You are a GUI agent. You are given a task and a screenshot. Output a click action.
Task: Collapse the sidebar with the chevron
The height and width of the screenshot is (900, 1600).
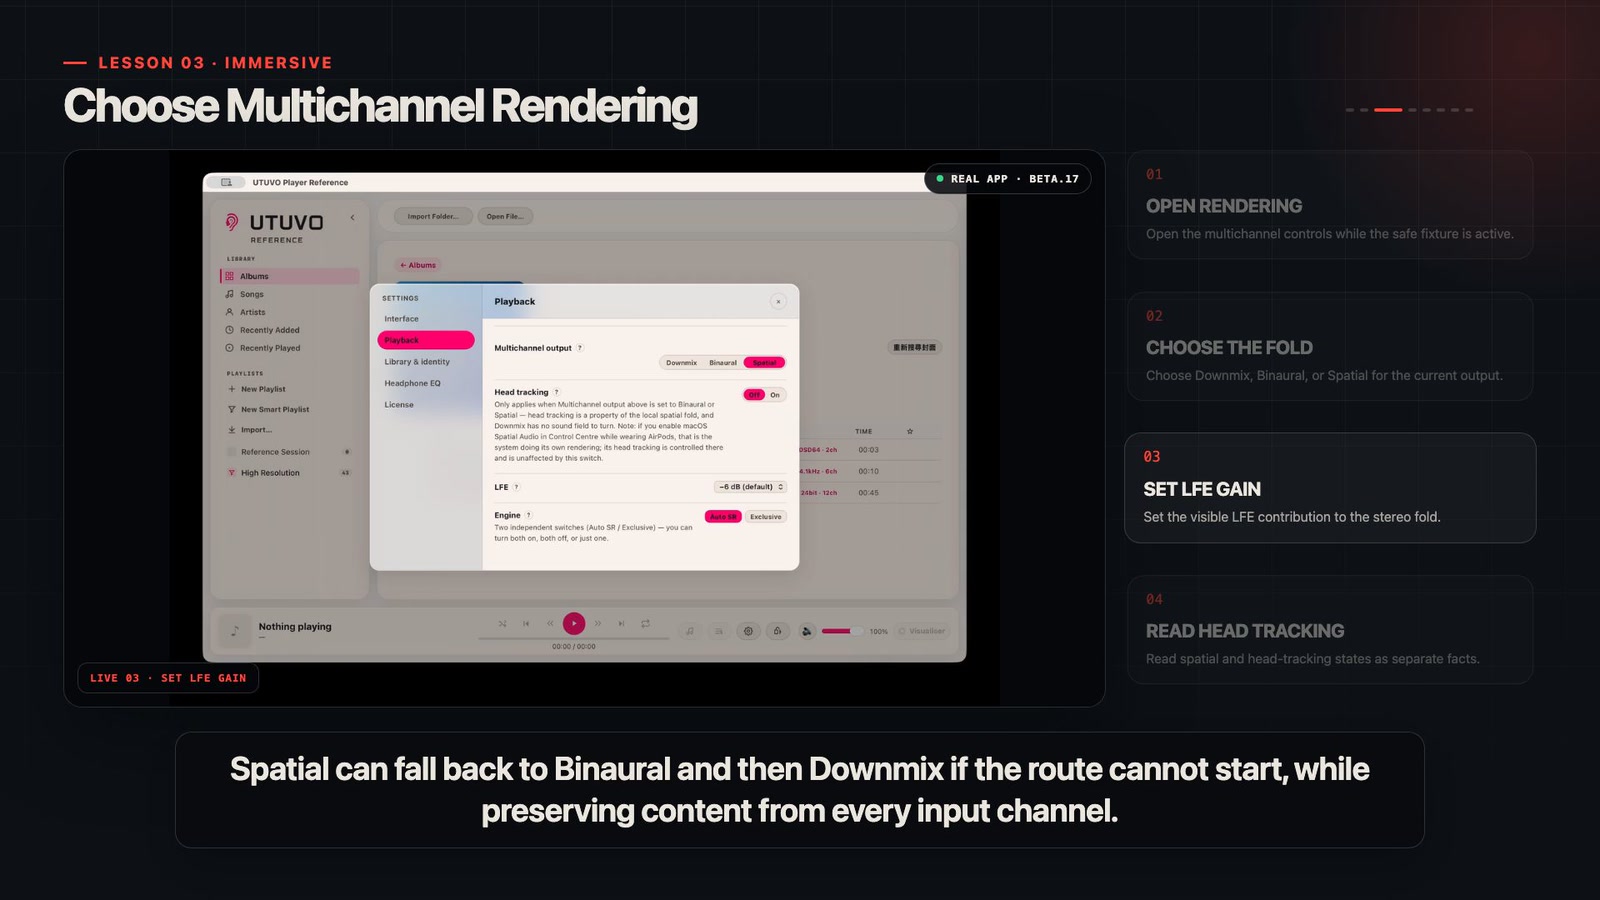click(352, 217)
